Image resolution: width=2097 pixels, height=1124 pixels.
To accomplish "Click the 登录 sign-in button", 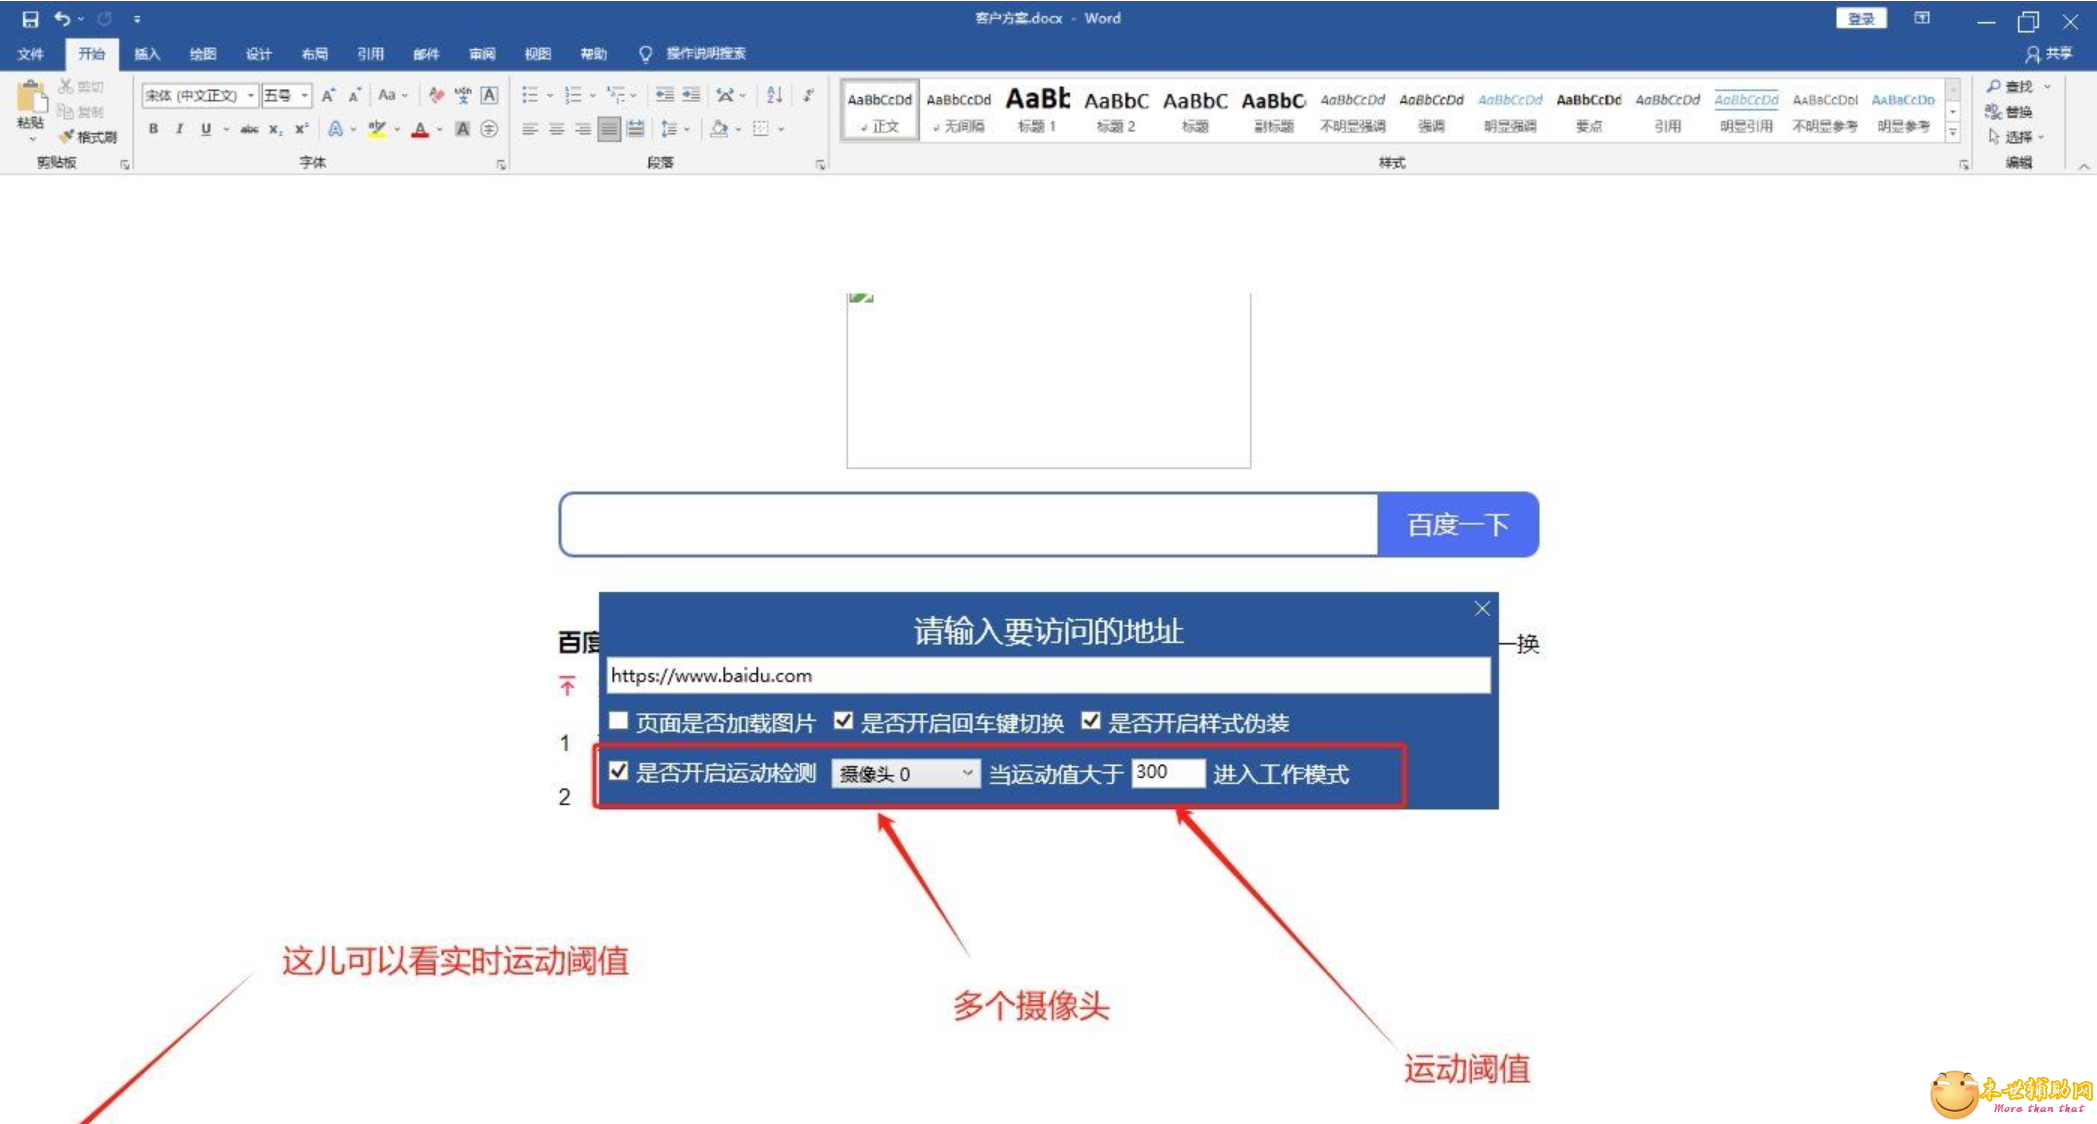I will coord(1861,19).
